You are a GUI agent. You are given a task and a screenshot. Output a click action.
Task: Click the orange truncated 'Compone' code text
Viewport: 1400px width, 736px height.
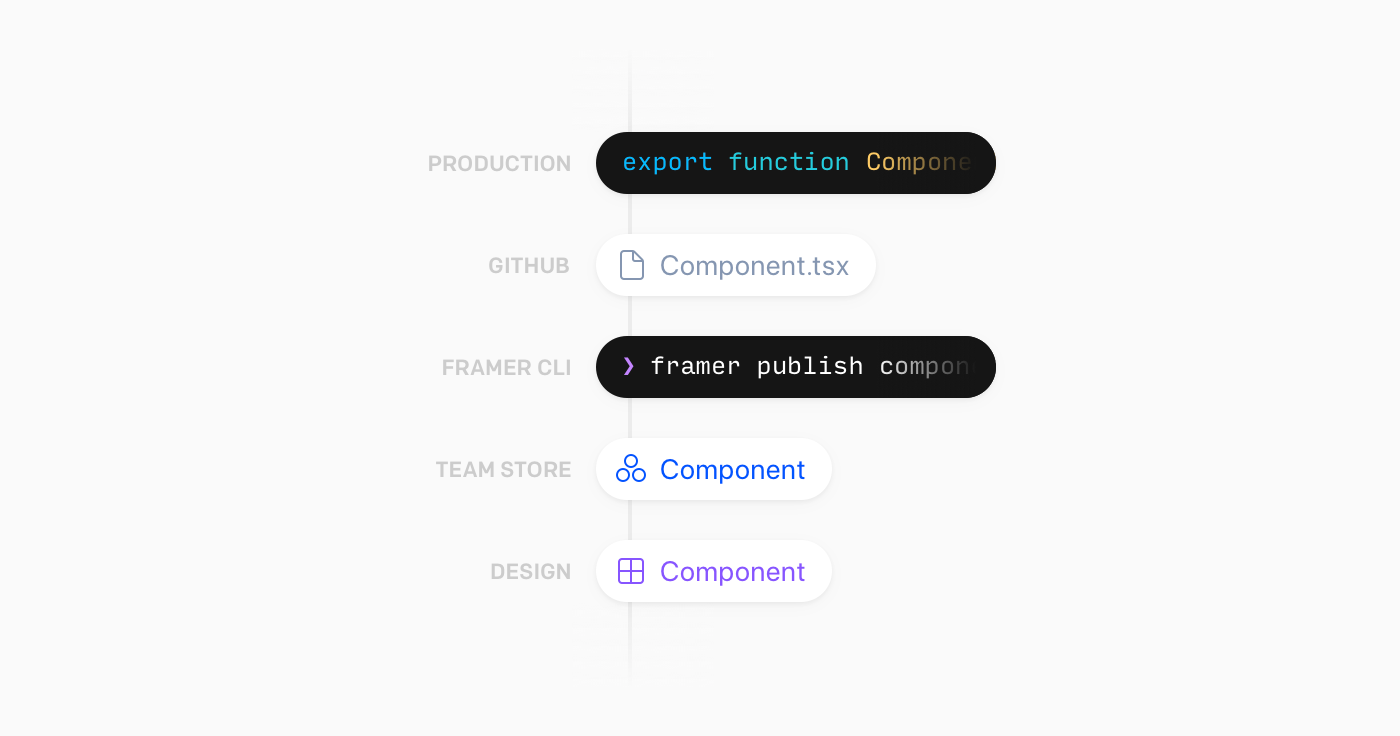coord(918,162)
